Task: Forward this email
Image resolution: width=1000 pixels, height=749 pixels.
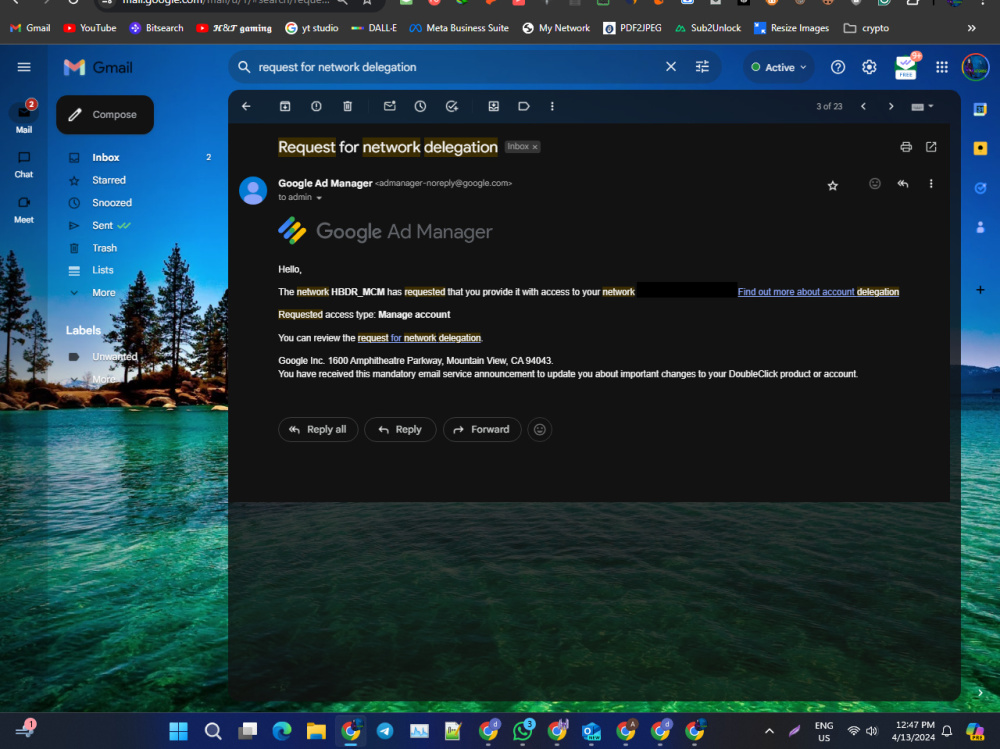Action: (482, 429)
